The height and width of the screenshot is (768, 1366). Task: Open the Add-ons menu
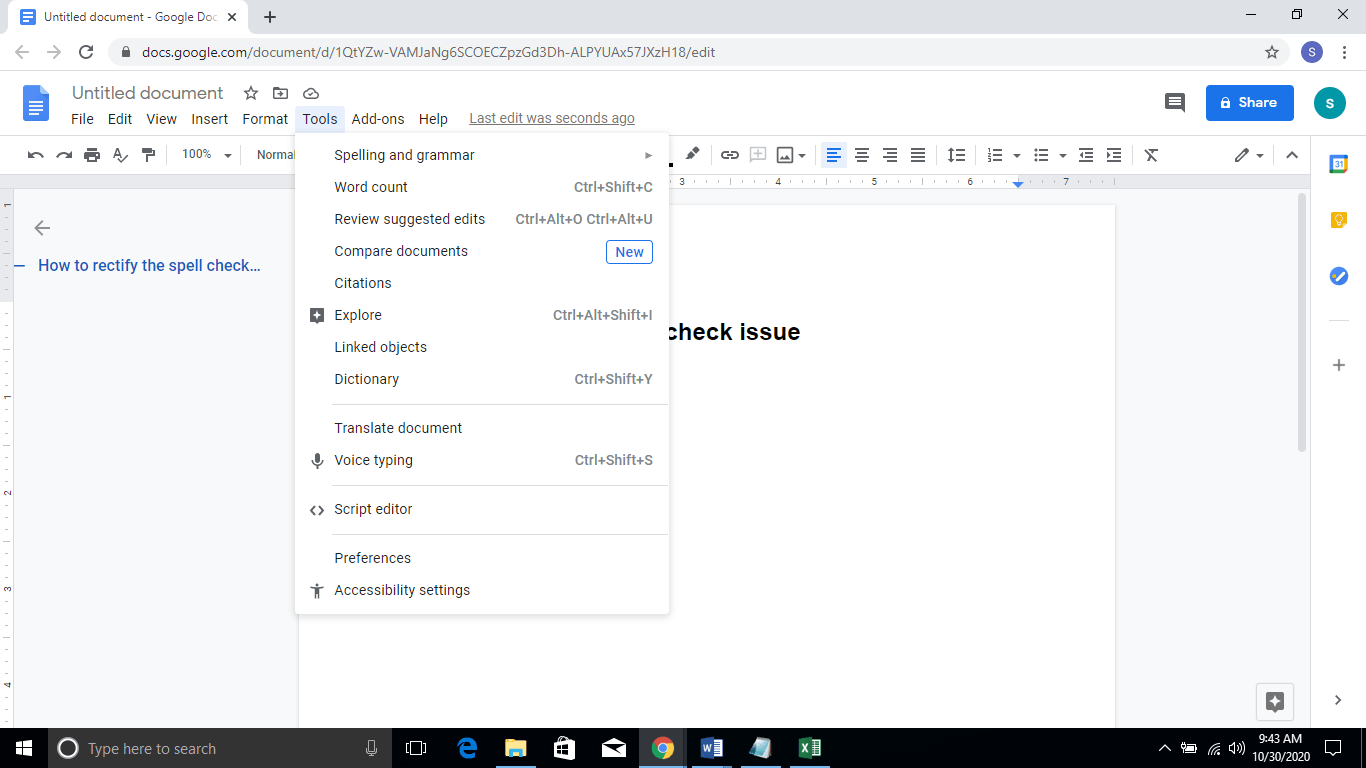(x=378, y=118)
